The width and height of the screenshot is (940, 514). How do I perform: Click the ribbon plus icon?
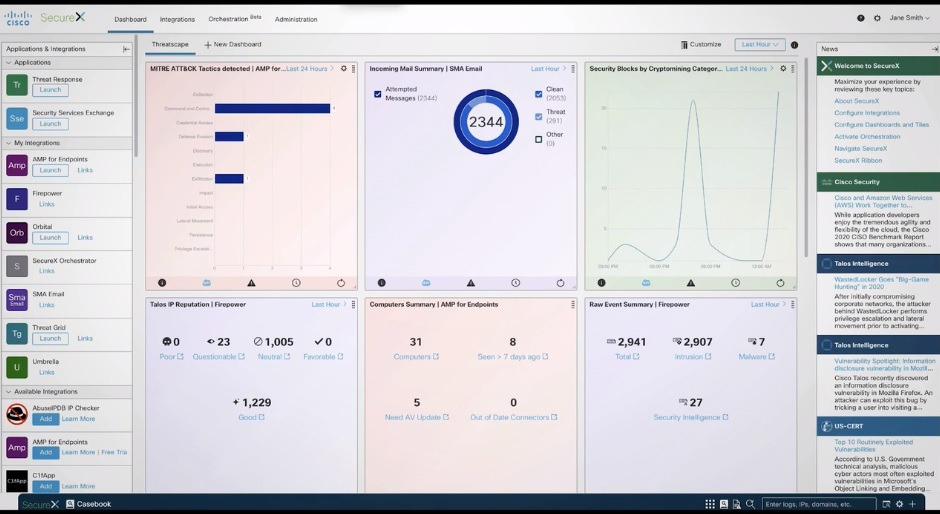912,504
